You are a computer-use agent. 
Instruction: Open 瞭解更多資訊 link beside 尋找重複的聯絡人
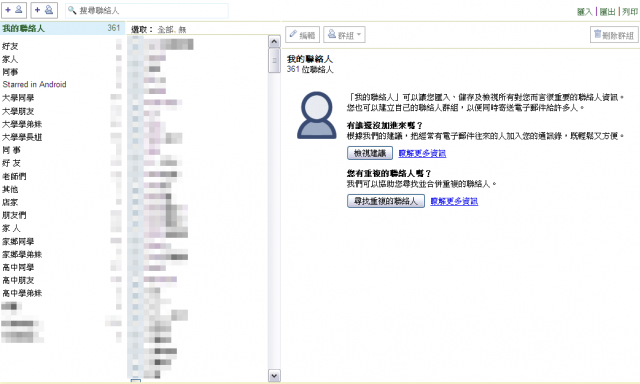click(x=454, y=201)
